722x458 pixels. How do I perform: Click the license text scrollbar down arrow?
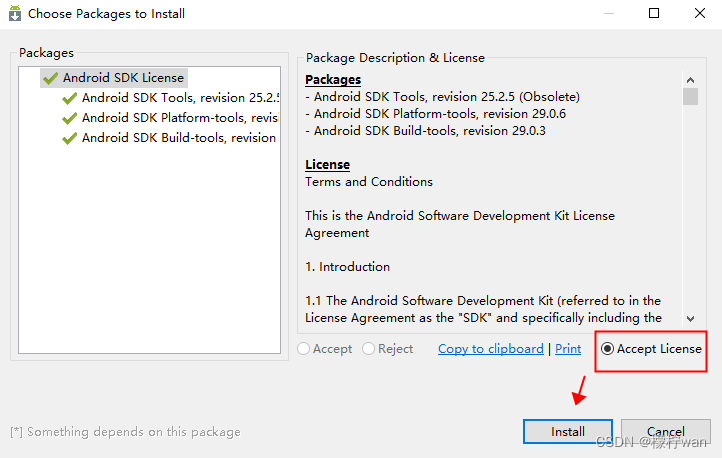[690, 317]
